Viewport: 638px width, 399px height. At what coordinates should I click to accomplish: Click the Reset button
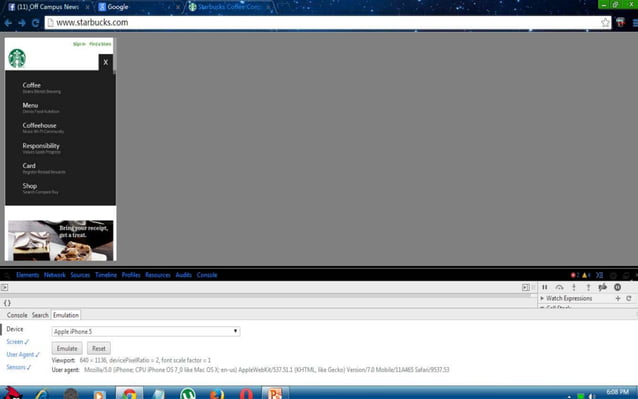[99, 349]
